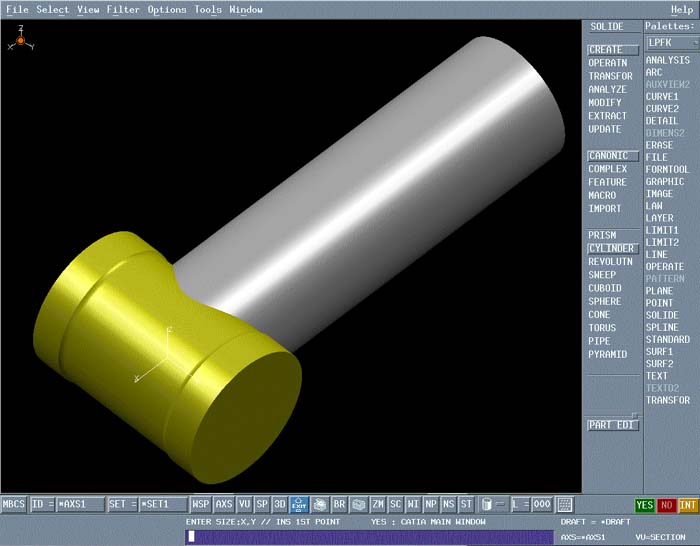Click the green YES button
Image resolution: width=700 pixels, height=546 pixels.
[x=645, y=505]
